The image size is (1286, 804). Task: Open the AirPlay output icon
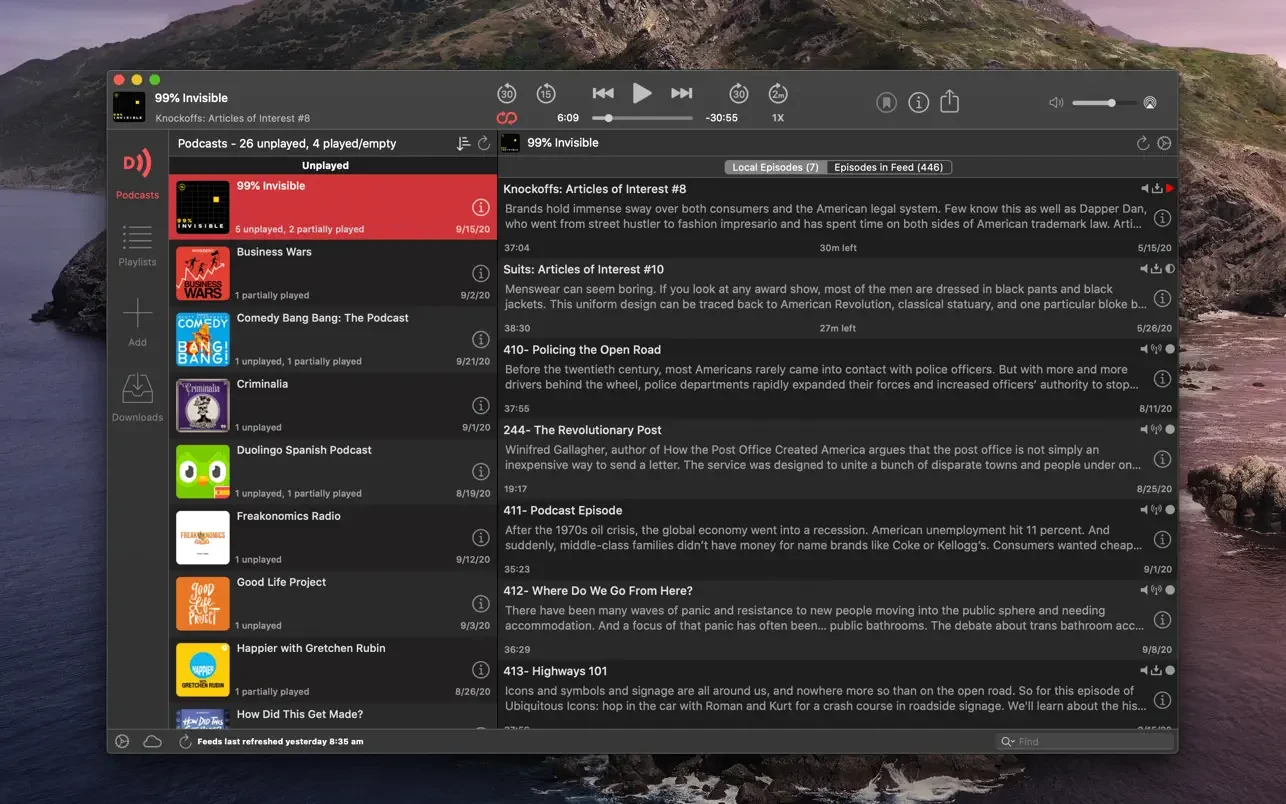[x=1150, y=103]
